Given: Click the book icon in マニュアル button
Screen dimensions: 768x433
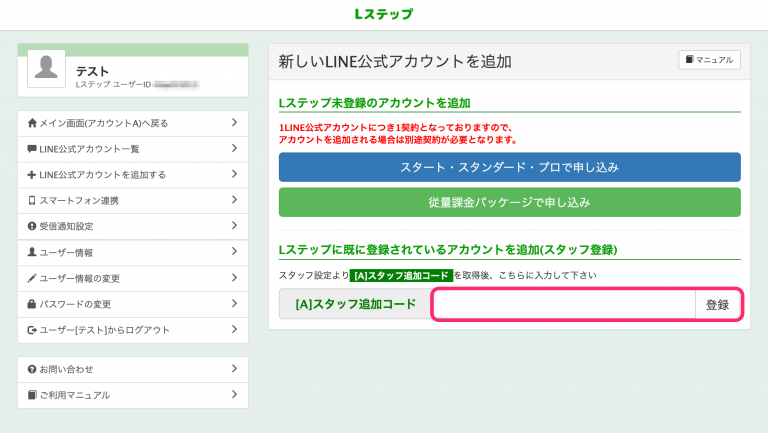Looking at the screenshot, I should [690, 59].
